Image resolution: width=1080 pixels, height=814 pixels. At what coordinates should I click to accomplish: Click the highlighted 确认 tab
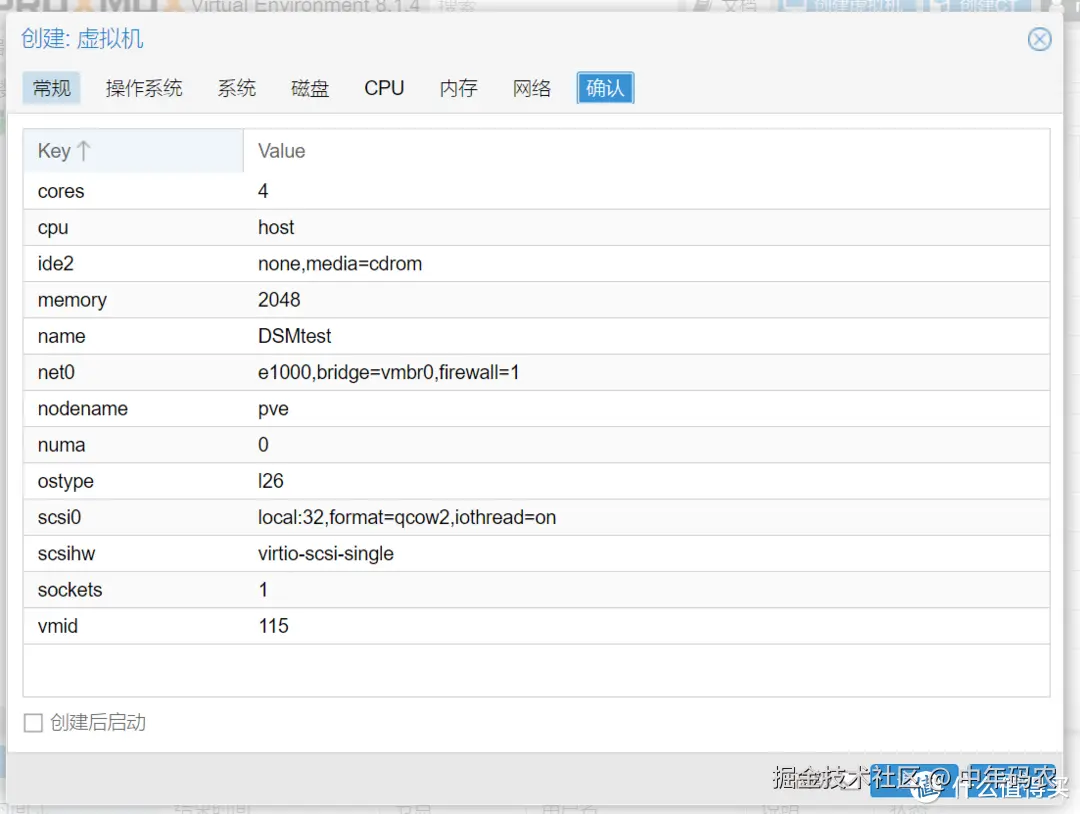[x=605, y=88]
